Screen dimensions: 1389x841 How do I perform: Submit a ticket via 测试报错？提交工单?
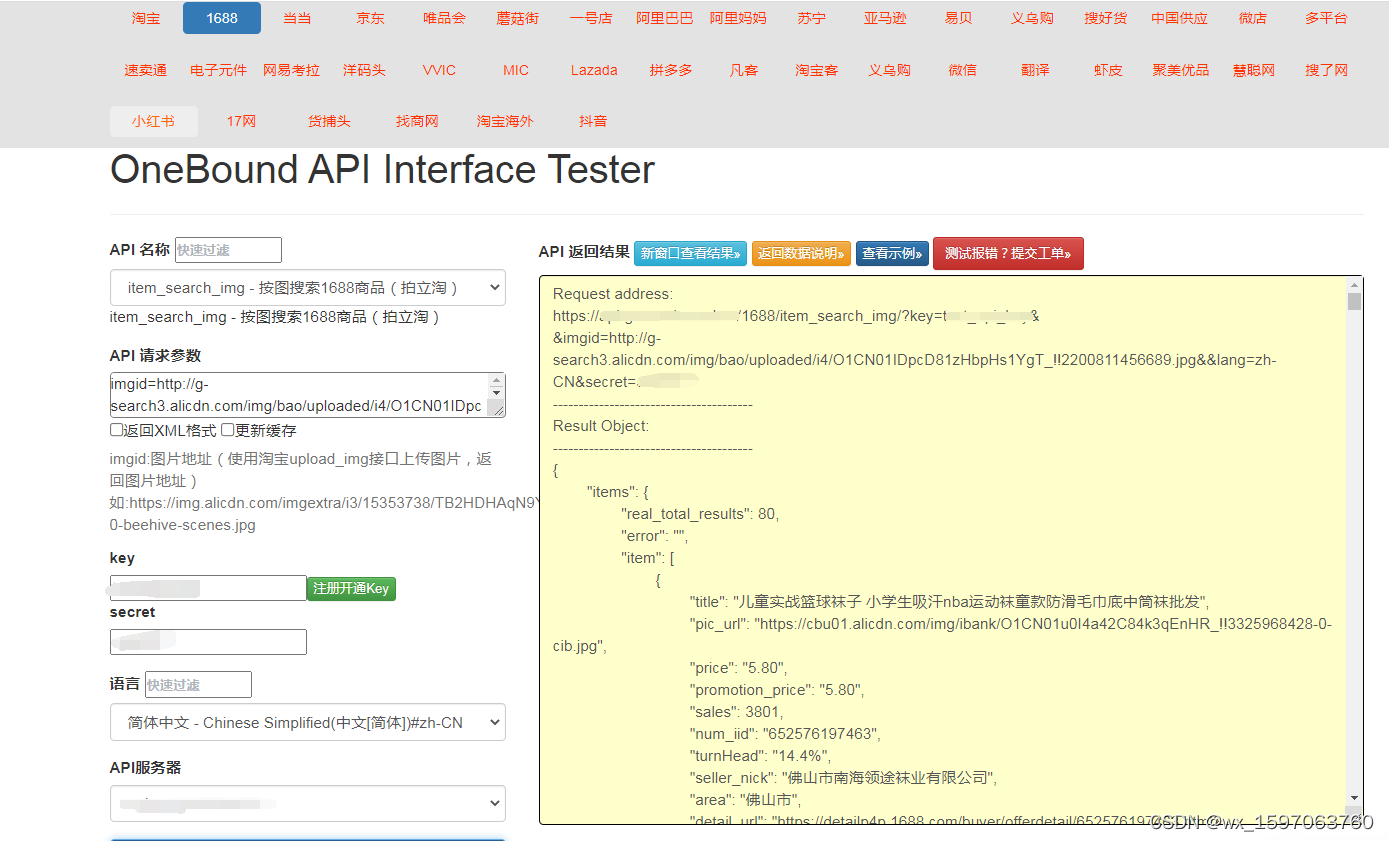coord(1008,254)
